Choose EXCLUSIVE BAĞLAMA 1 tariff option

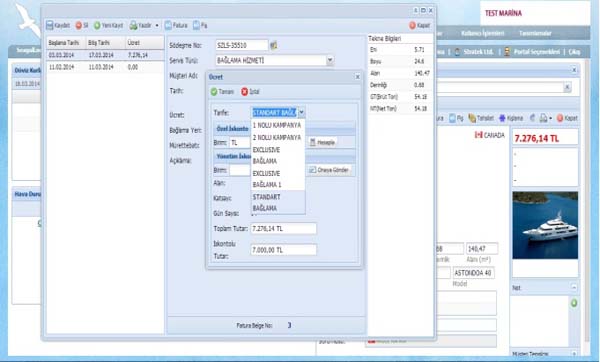click(x=277, y=179)
